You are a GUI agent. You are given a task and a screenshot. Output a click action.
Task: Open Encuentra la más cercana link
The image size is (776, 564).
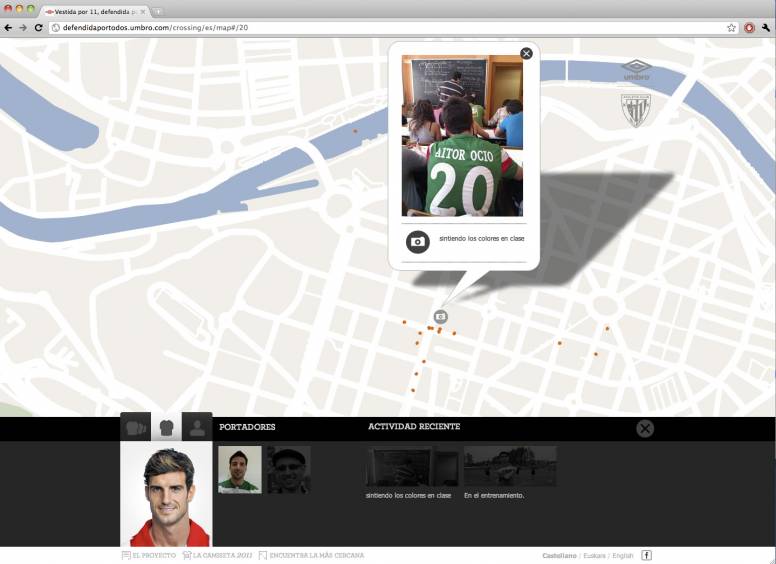[x=311, y=555]
